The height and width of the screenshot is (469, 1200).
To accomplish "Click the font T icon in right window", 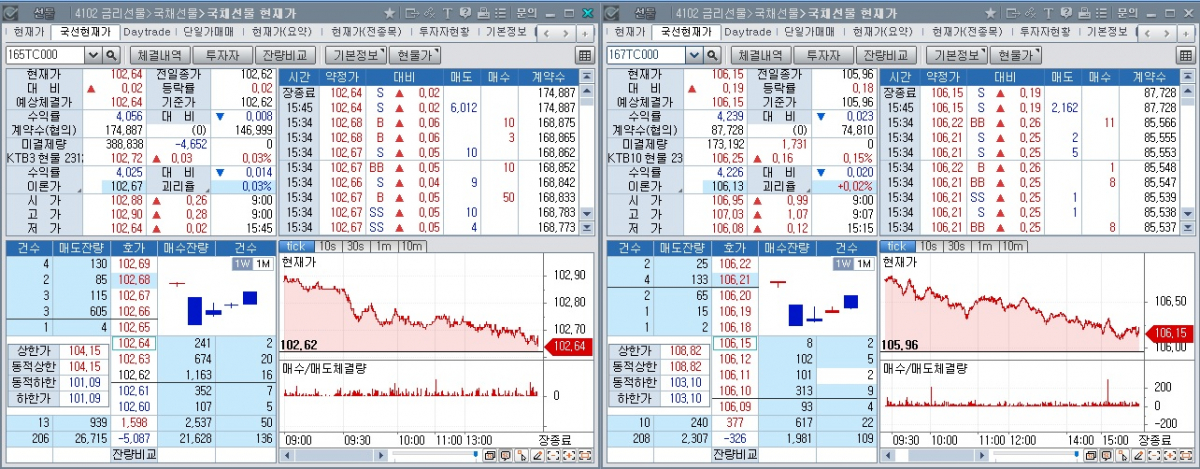I will (x=1050, y=13).
